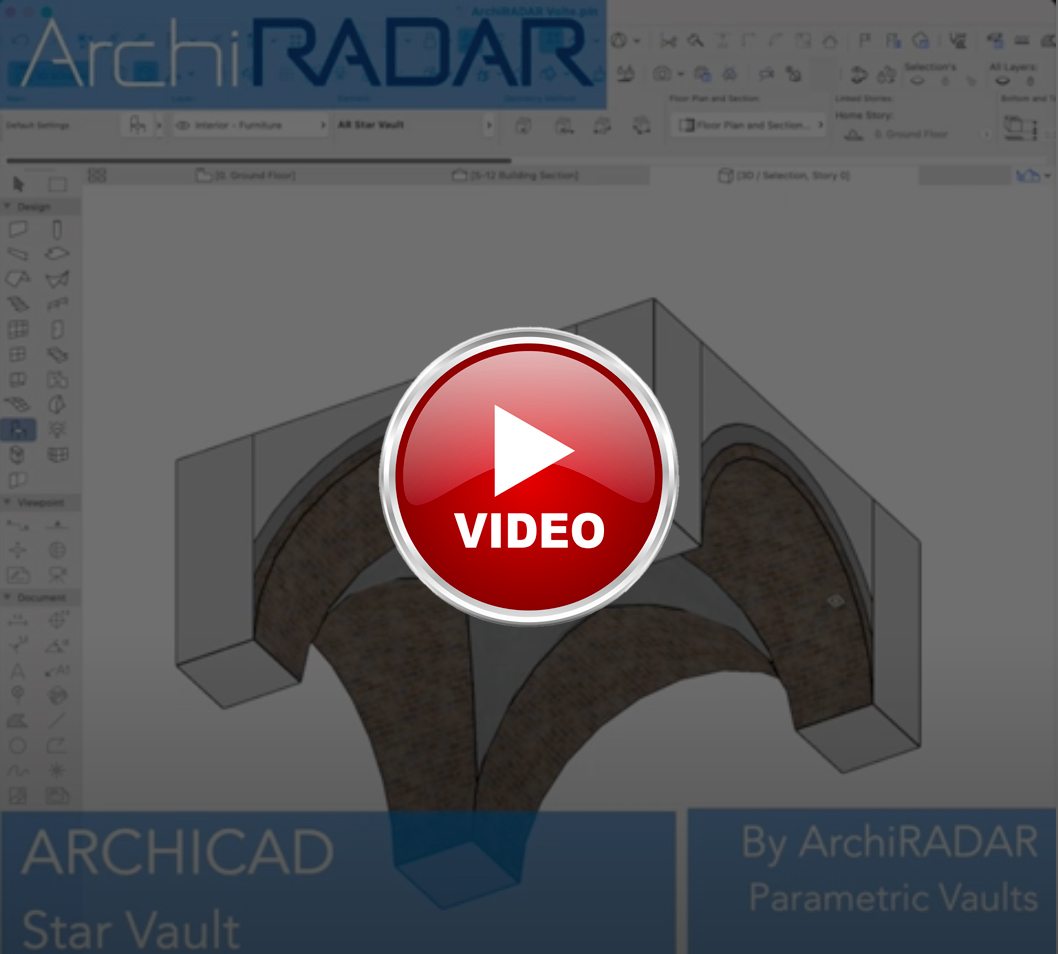1058x954 pixels.
Task: Play the Star Vault video
Action: pos(529,475)
